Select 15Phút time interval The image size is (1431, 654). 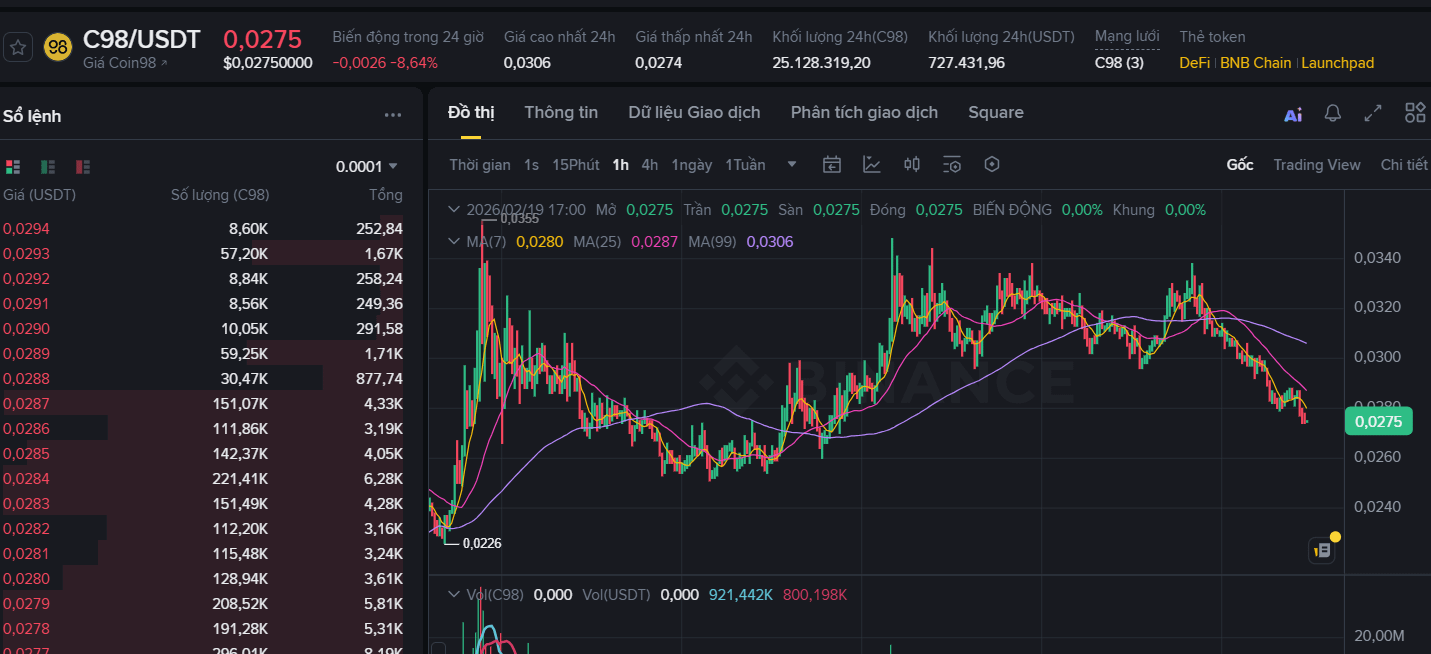pyautogui.click(x=576, y=165)
